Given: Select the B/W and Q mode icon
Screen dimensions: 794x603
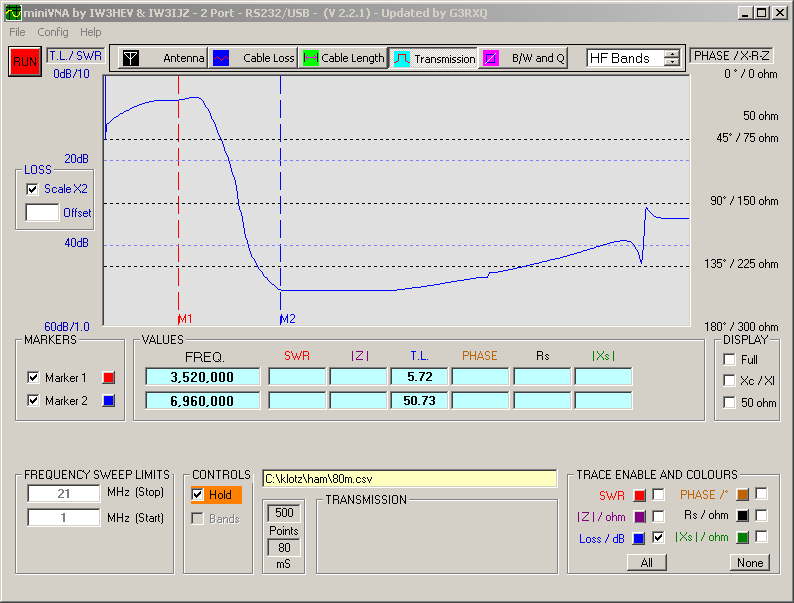Looking at the screenshot, I should tap(491, 58).
